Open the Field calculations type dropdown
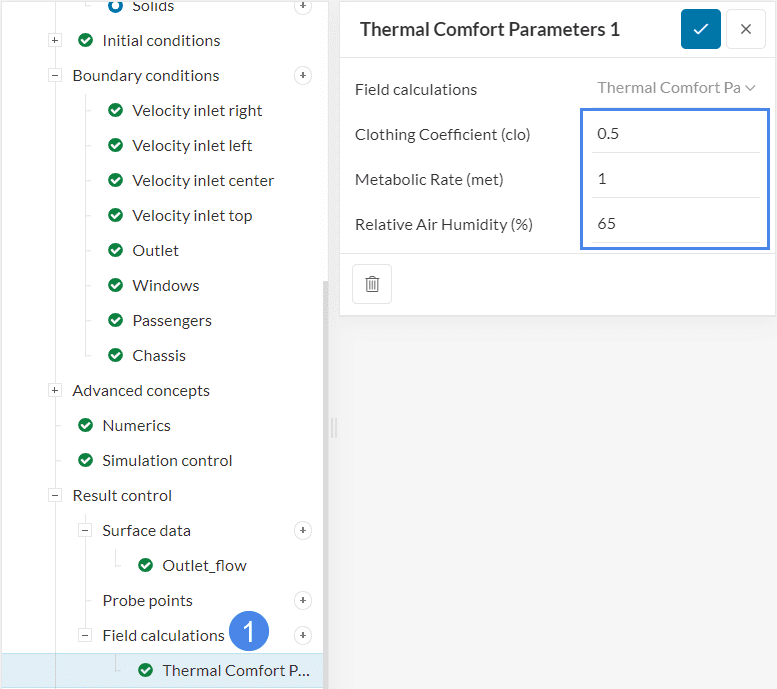Viewport: 777px width, 689px height. (x=676, y=88)
